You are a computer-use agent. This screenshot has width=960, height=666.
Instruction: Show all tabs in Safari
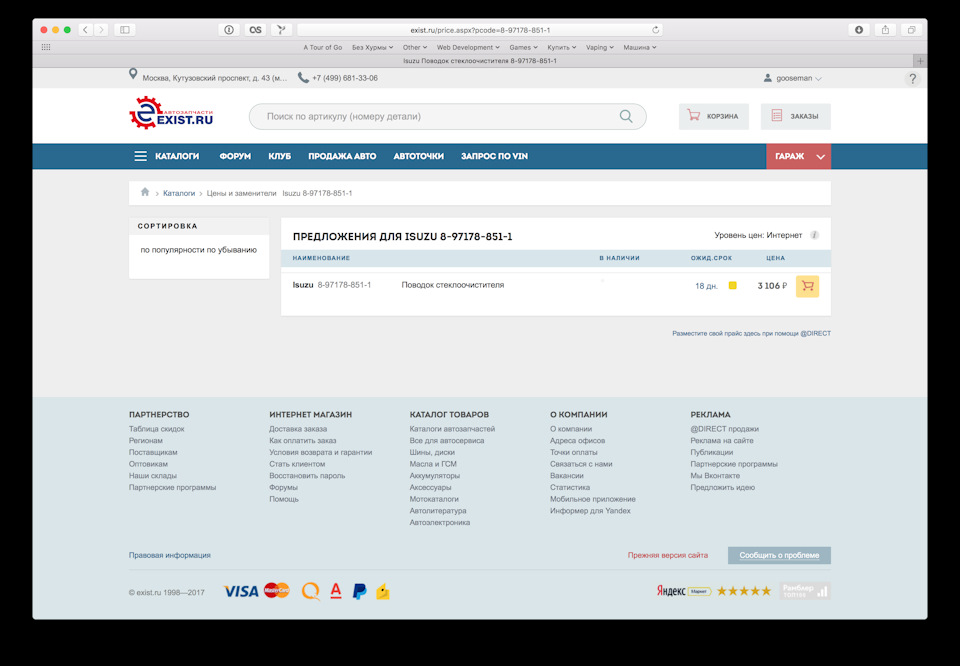click(x=912, y=29)
